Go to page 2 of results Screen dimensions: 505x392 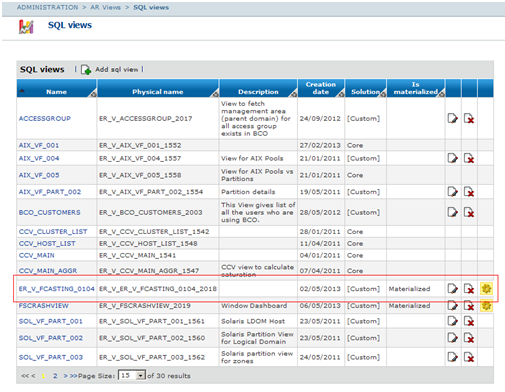point(55,376)
